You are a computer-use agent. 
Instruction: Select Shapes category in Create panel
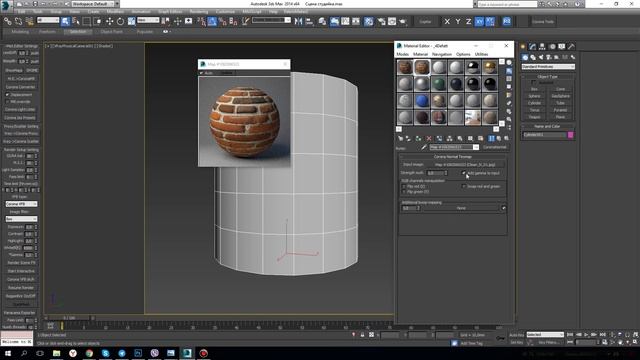533,58
